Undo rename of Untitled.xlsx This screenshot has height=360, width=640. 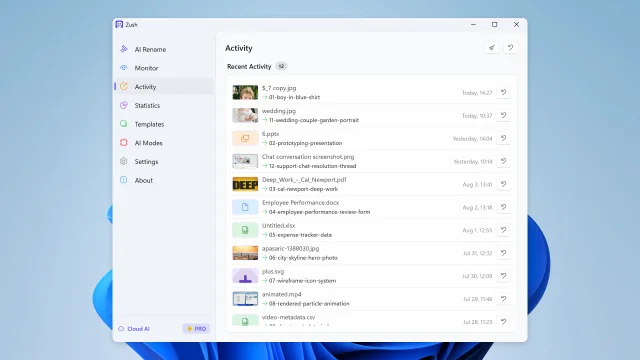point(504,230)
